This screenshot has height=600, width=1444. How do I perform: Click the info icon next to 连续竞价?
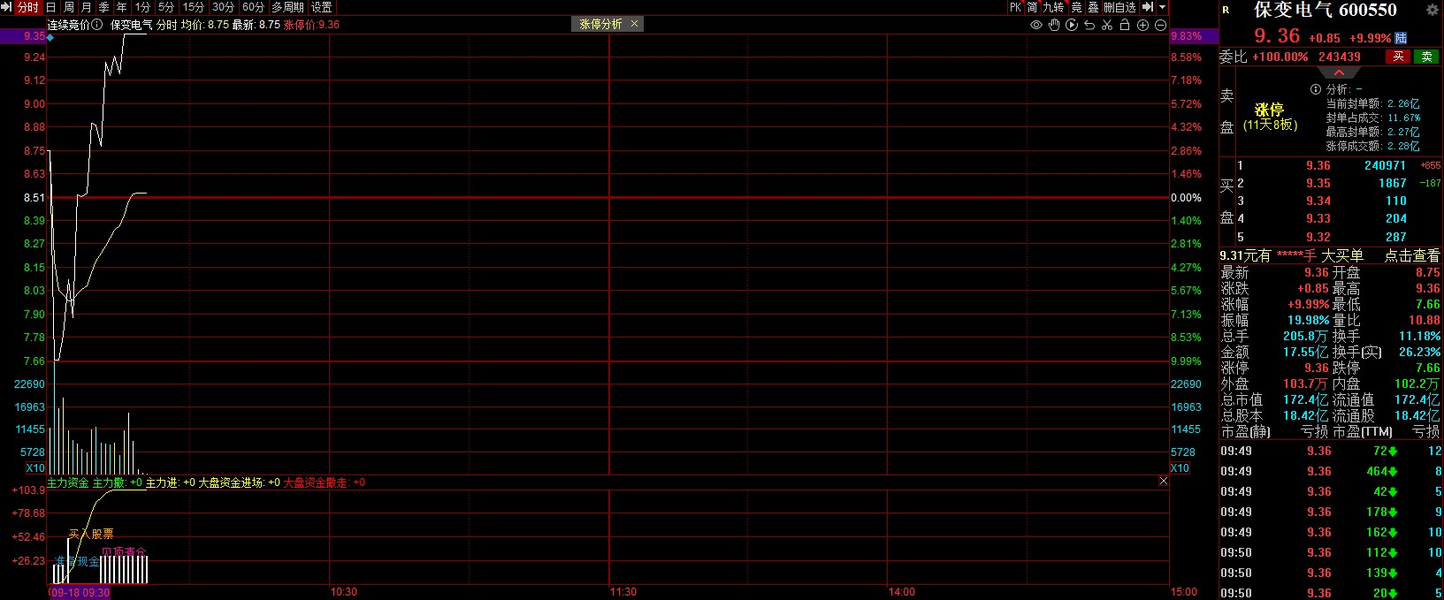click(x=96, y=25)
